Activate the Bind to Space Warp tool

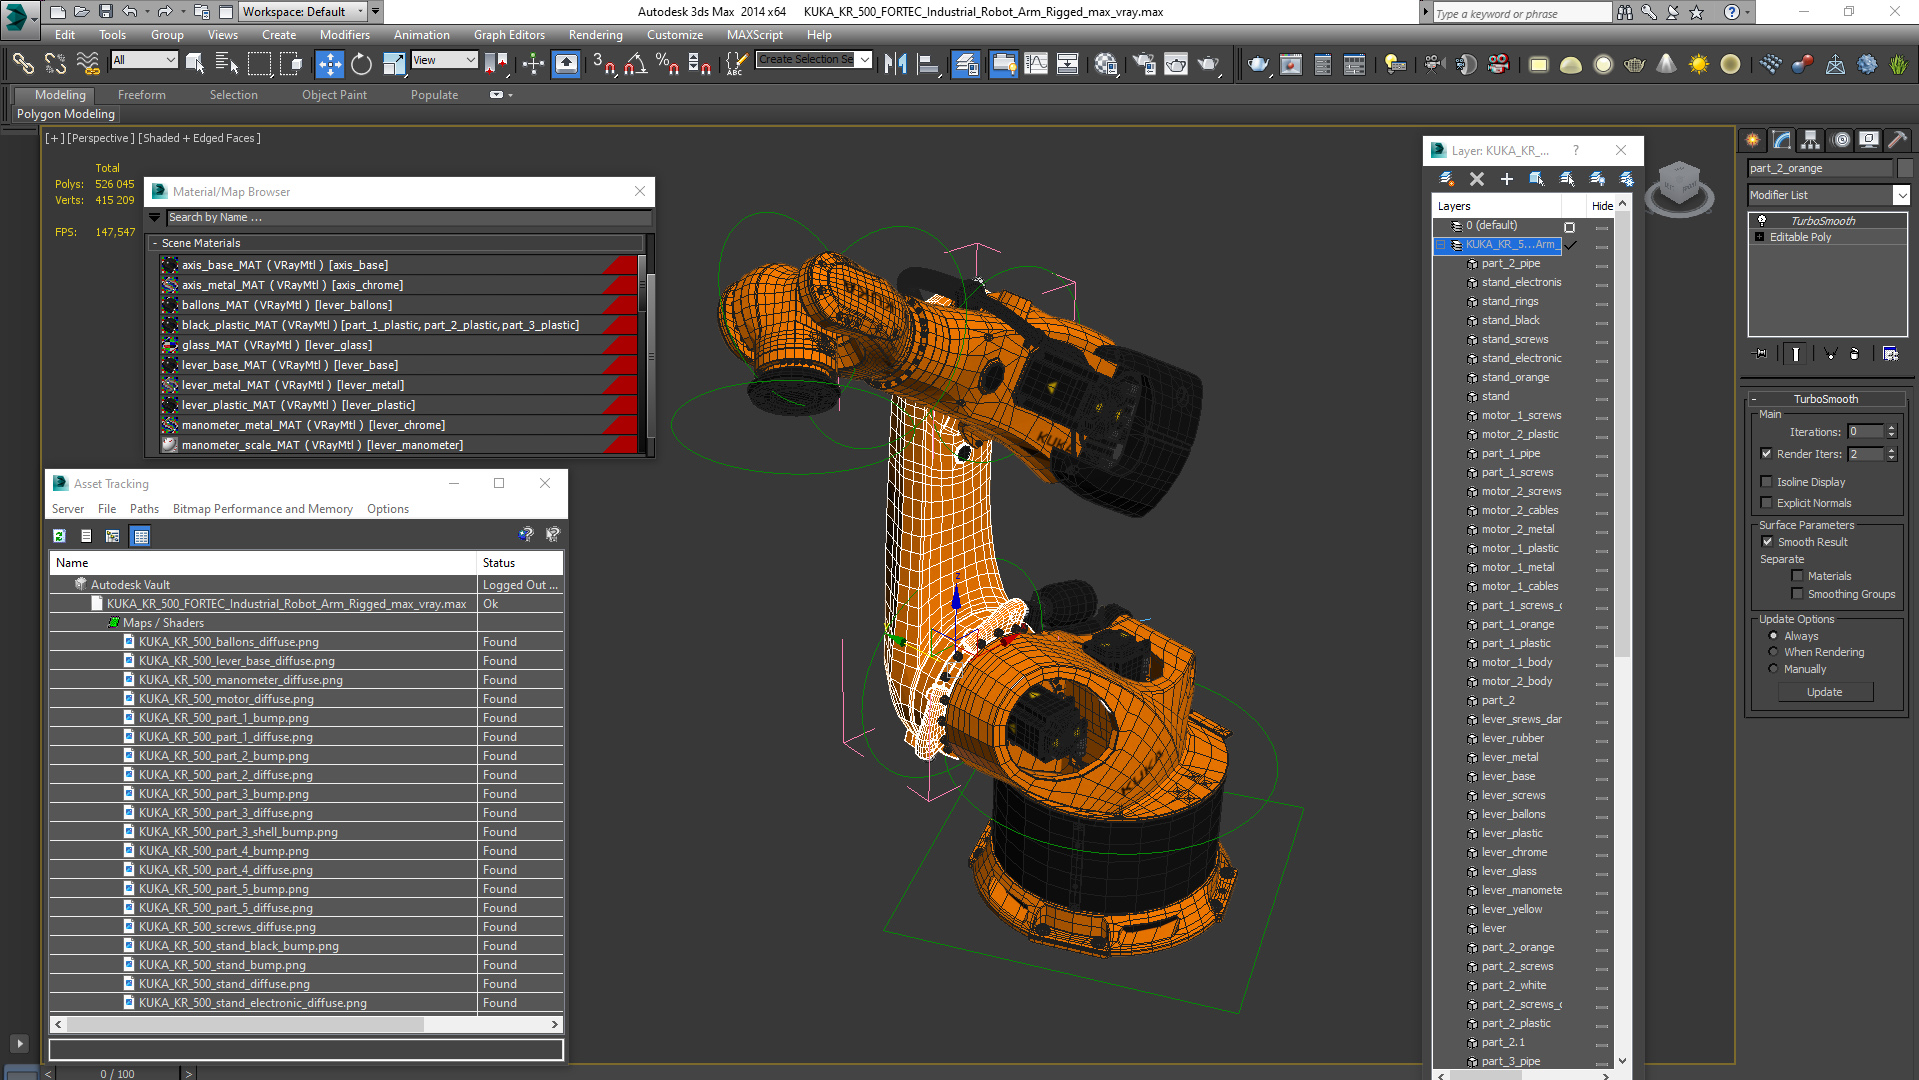pos(88,64)
